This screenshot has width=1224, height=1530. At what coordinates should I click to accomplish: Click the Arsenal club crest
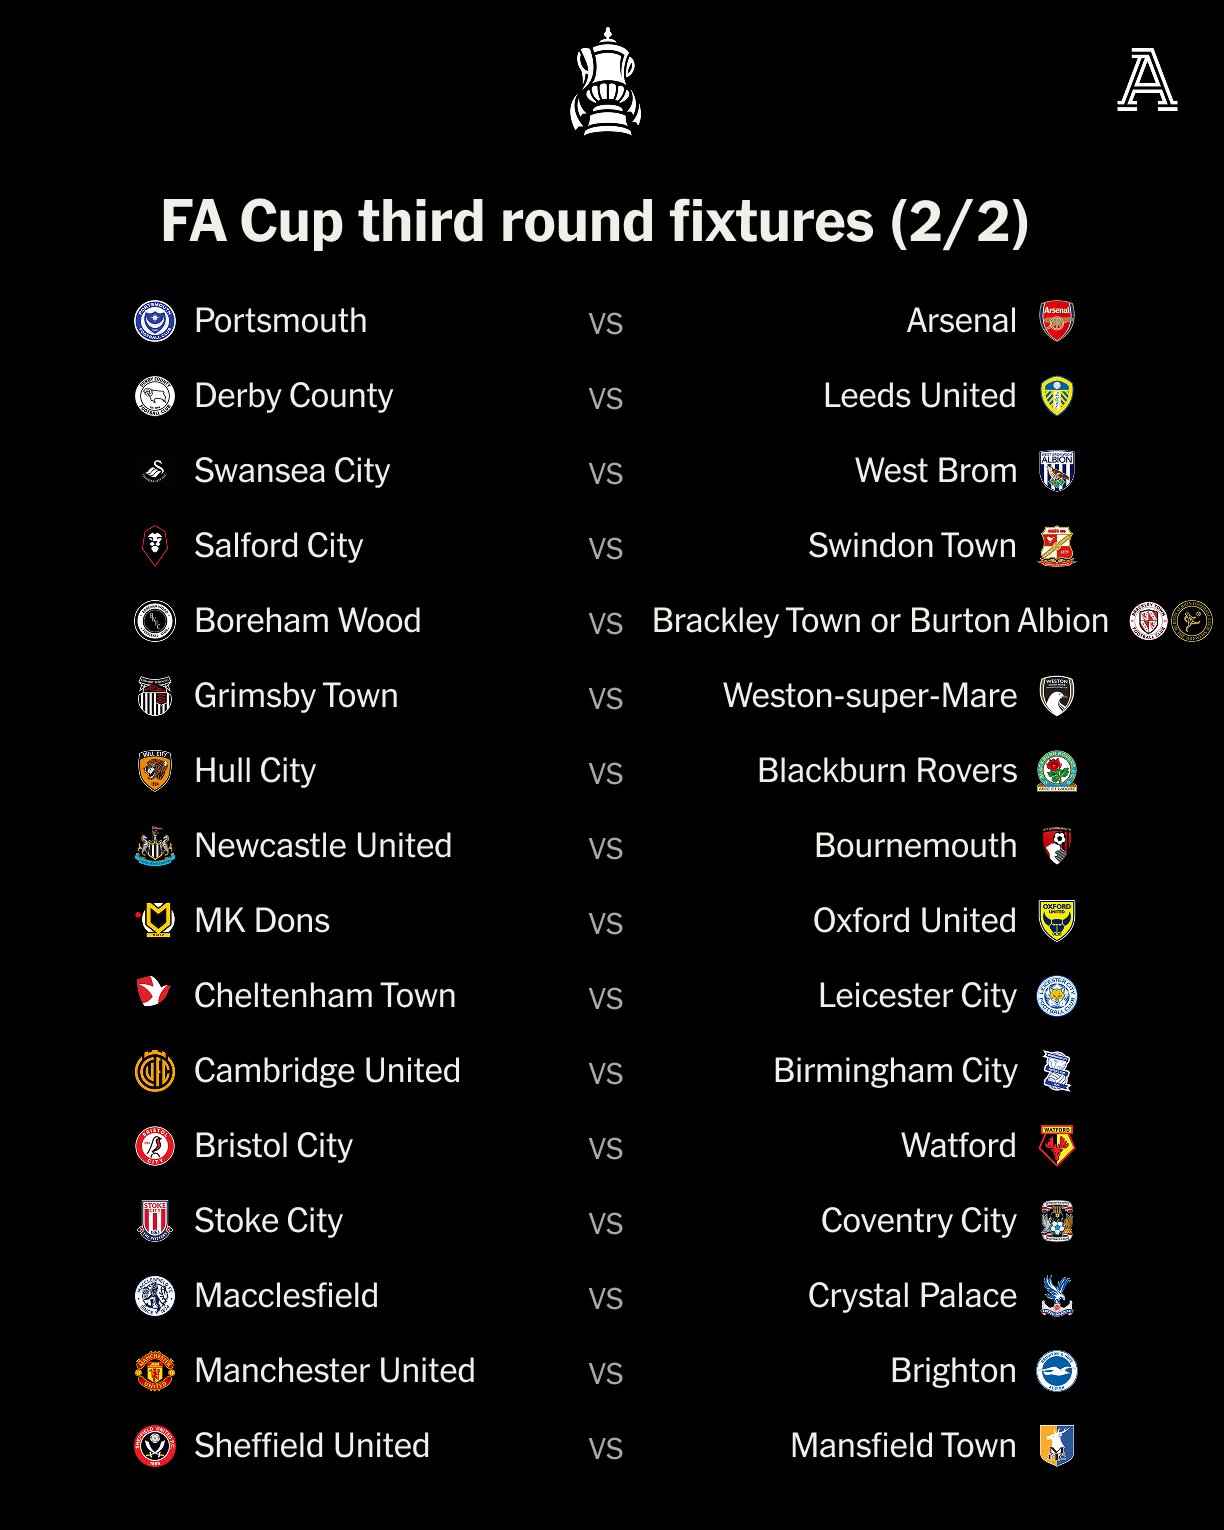click(x=1057, y=321)
